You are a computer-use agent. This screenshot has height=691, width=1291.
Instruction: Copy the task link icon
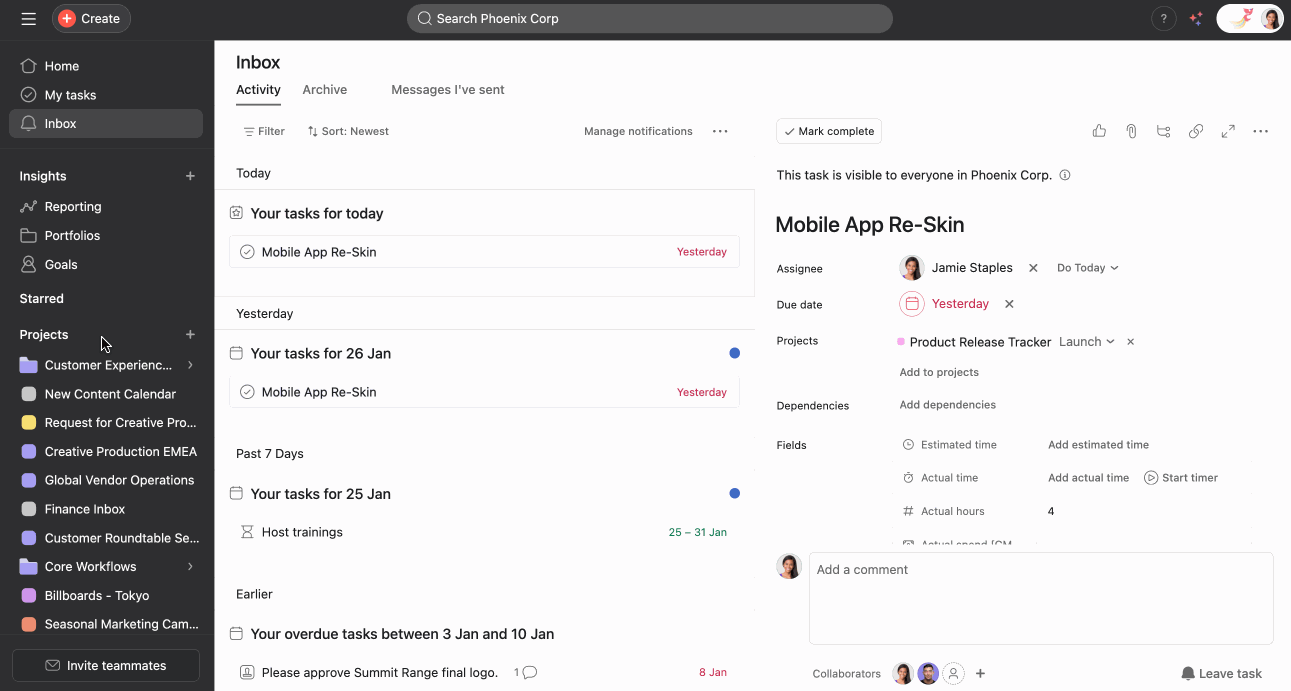coord(1196,131)
